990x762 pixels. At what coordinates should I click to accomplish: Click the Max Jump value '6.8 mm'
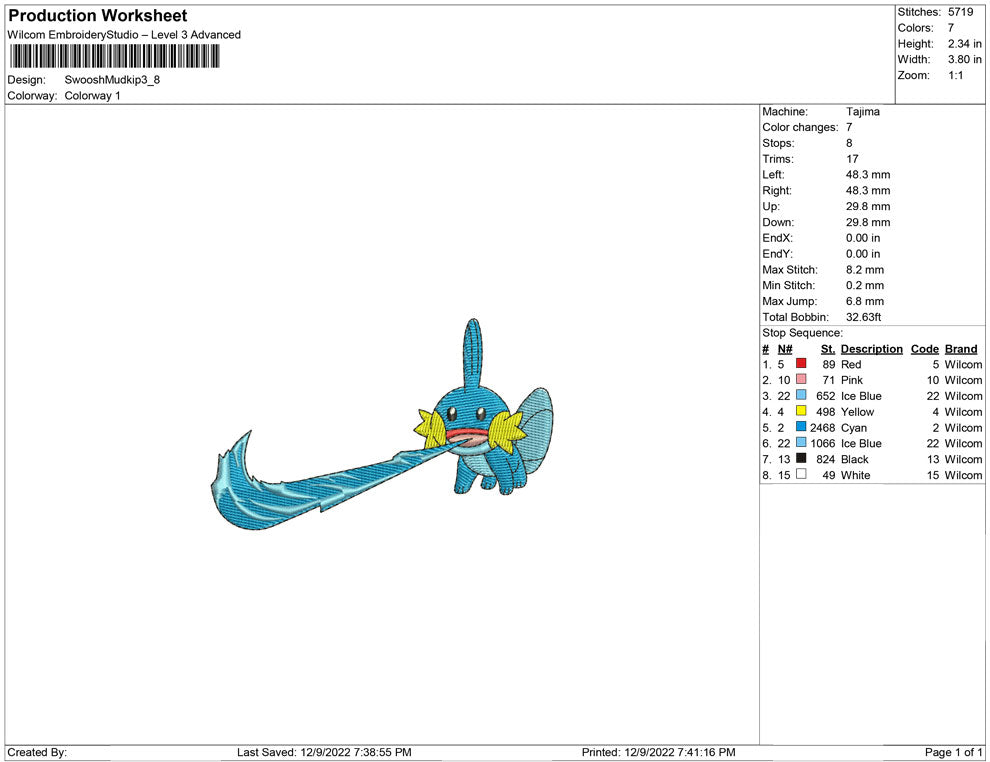pos(865,301)
